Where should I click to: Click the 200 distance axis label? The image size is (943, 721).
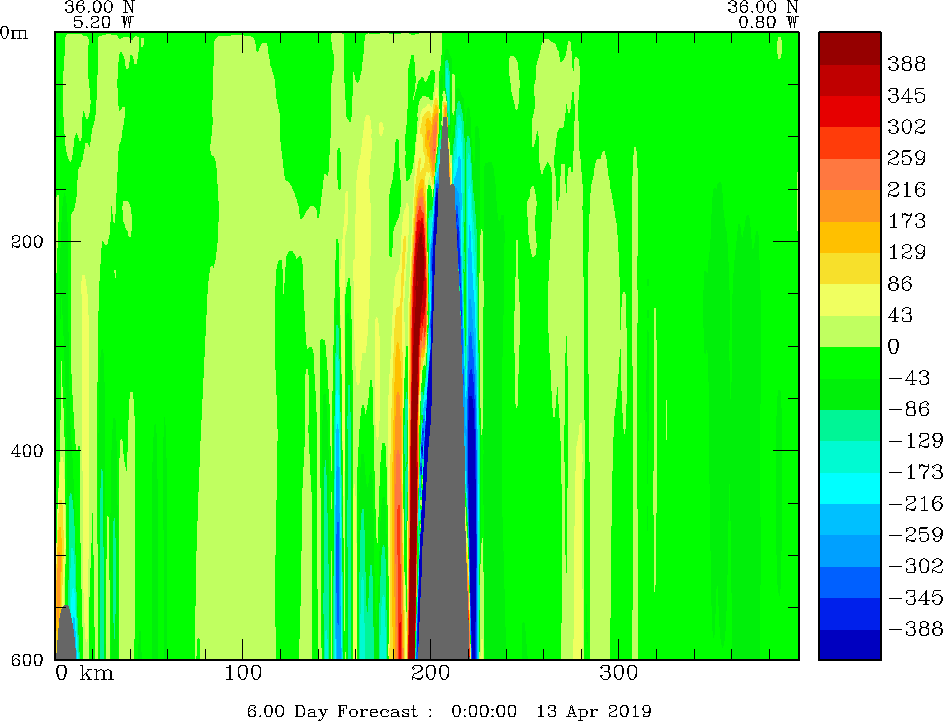coord(431,672)
